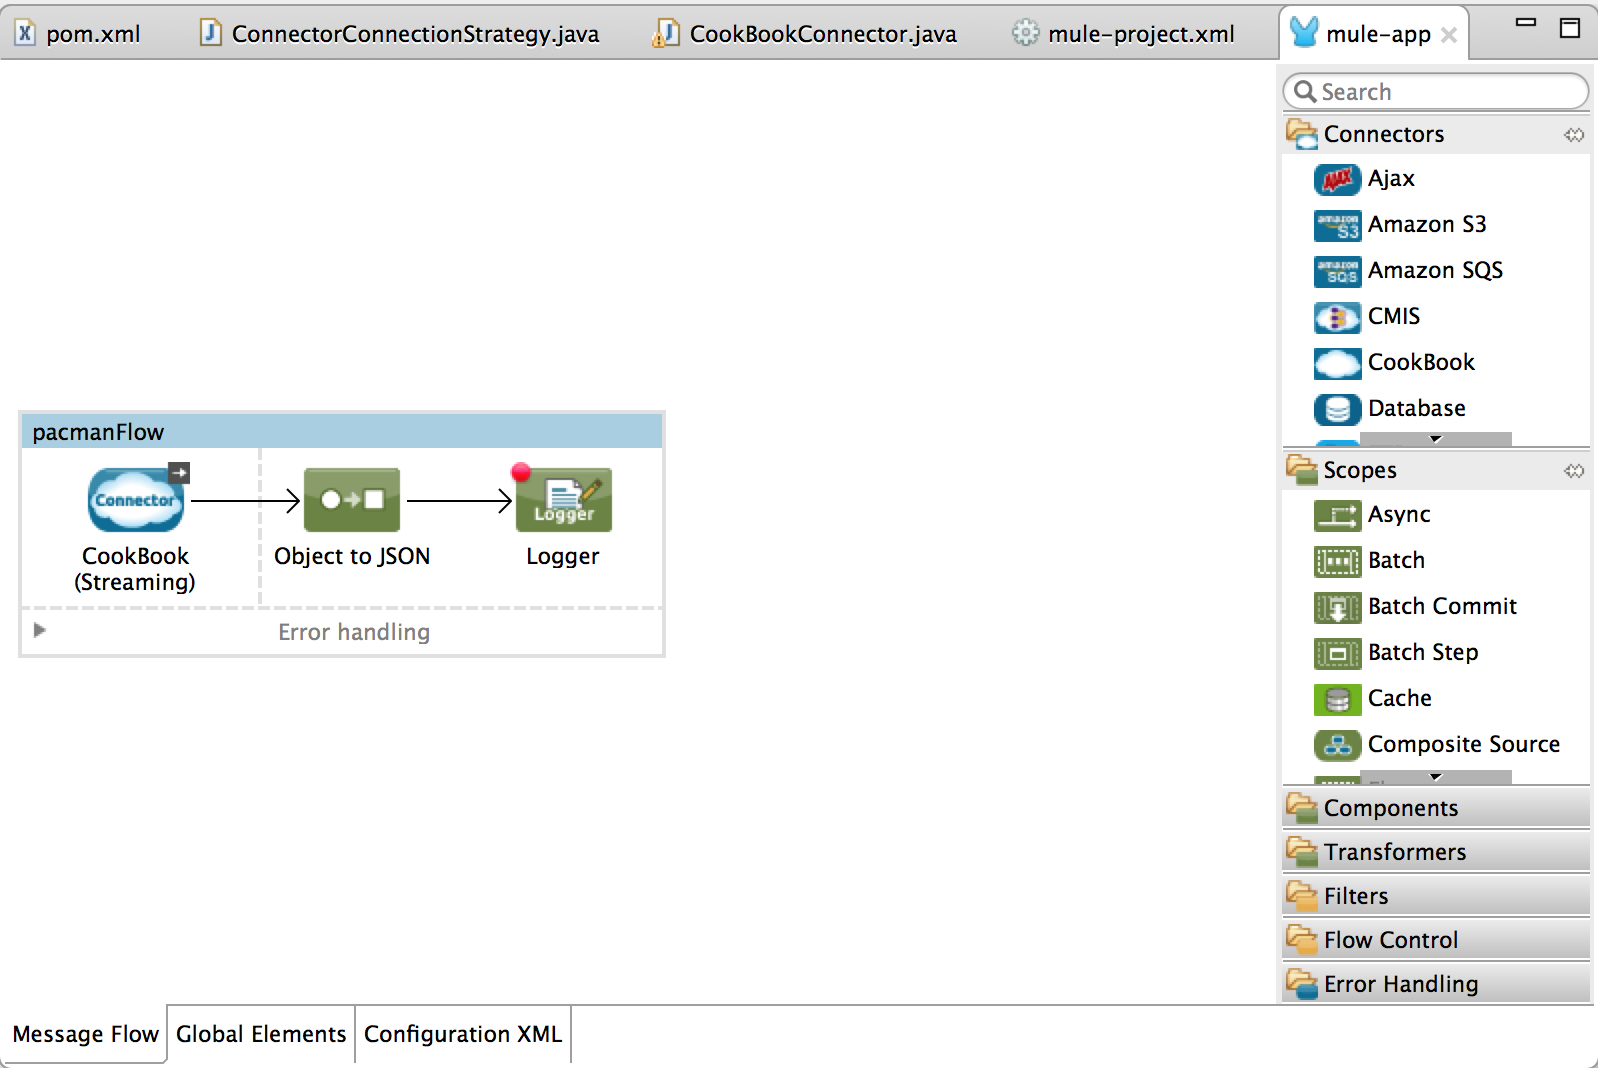Switch to the mule-project.xml tab
1598x1068 pixels.
pyautogui.click(x=1124, y=34)
